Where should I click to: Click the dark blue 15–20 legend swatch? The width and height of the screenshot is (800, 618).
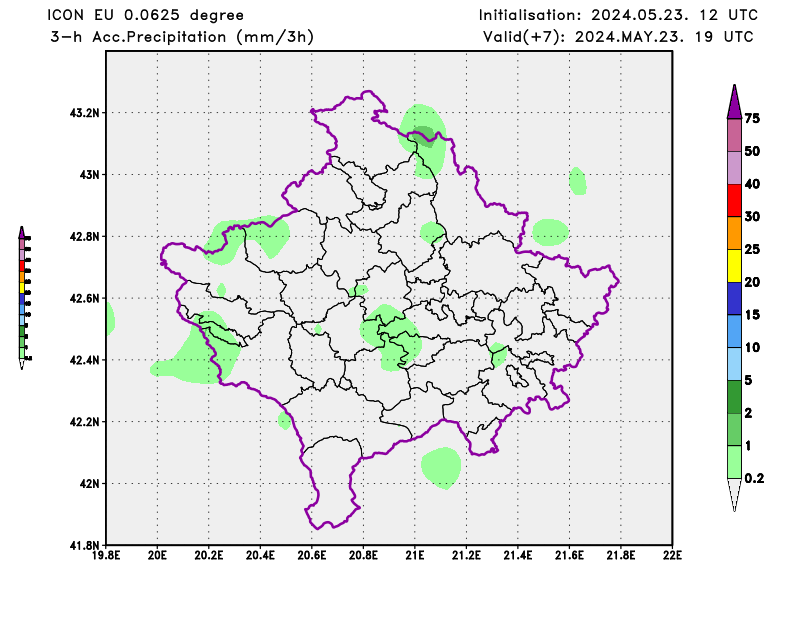pos(734,299)
